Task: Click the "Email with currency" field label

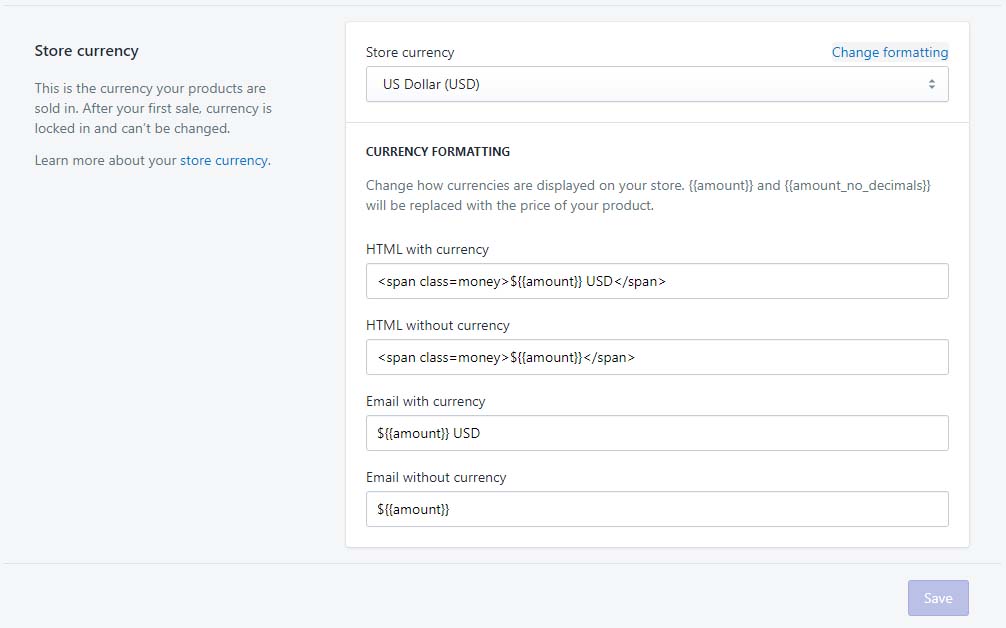Action: click(x=425, y=401)
